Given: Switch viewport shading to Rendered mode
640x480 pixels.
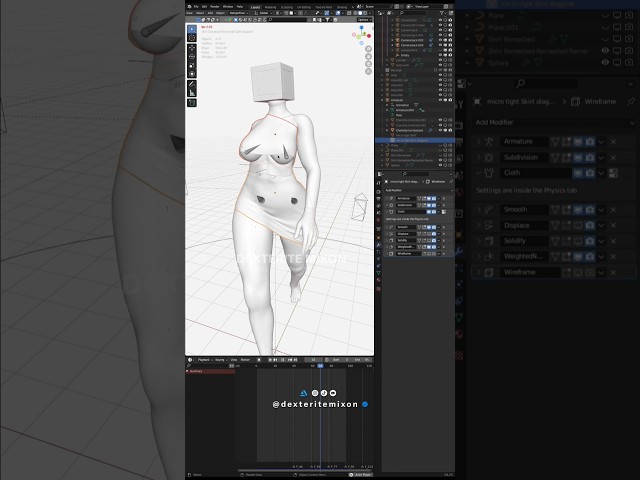Looking at the screenshot, I should pos(365,13).
